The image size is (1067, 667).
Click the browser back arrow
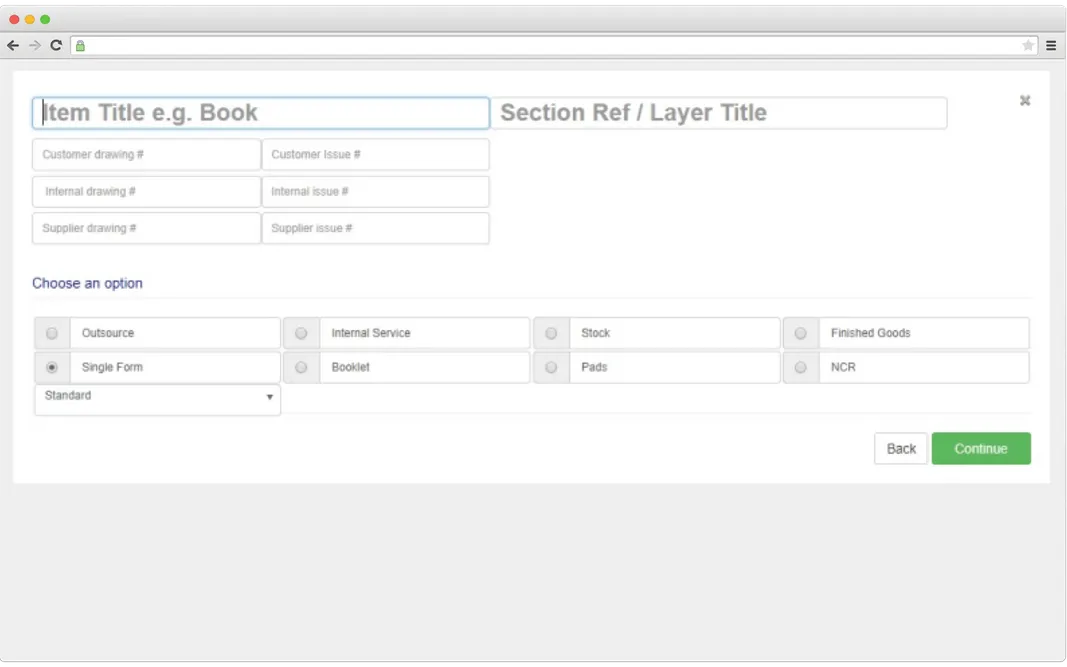[x=12, y=45]
